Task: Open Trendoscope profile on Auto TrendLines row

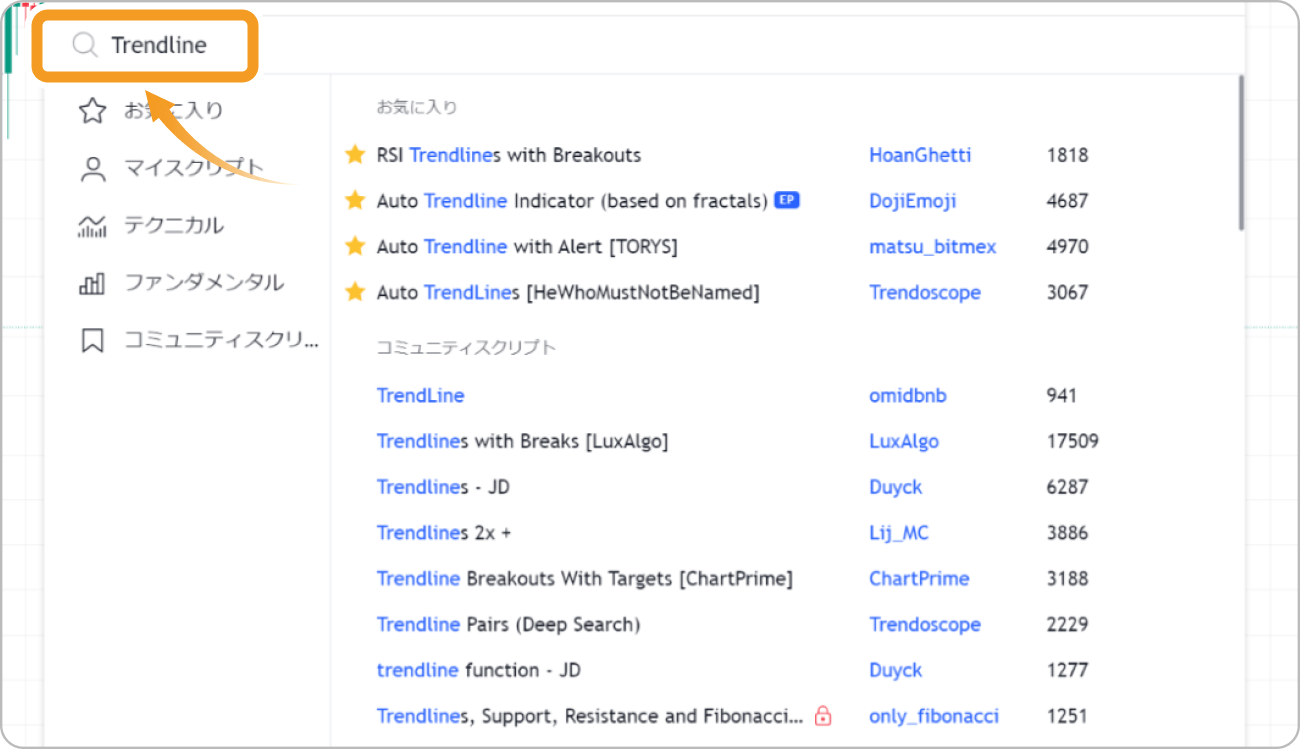Action: pos(925,293)
